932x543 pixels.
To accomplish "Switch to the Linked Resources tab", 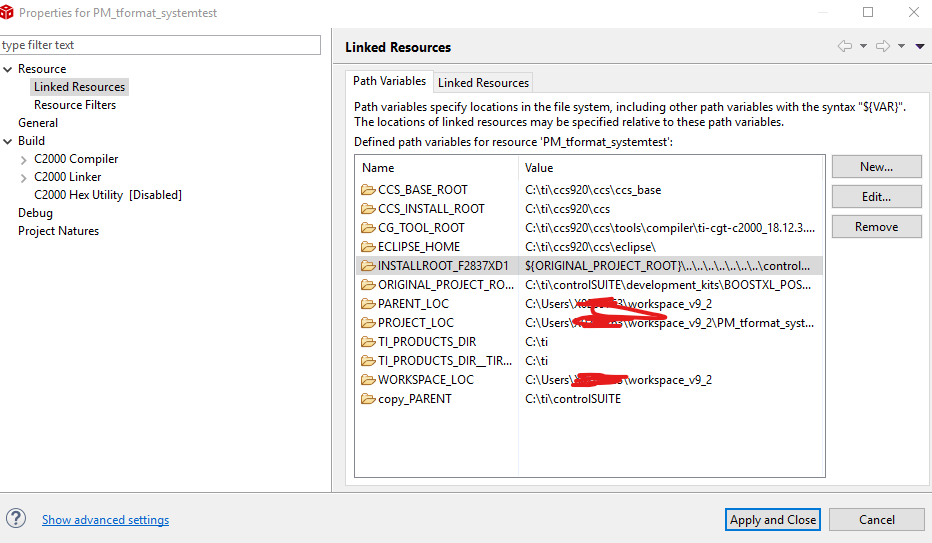I will tap(483, 83).
